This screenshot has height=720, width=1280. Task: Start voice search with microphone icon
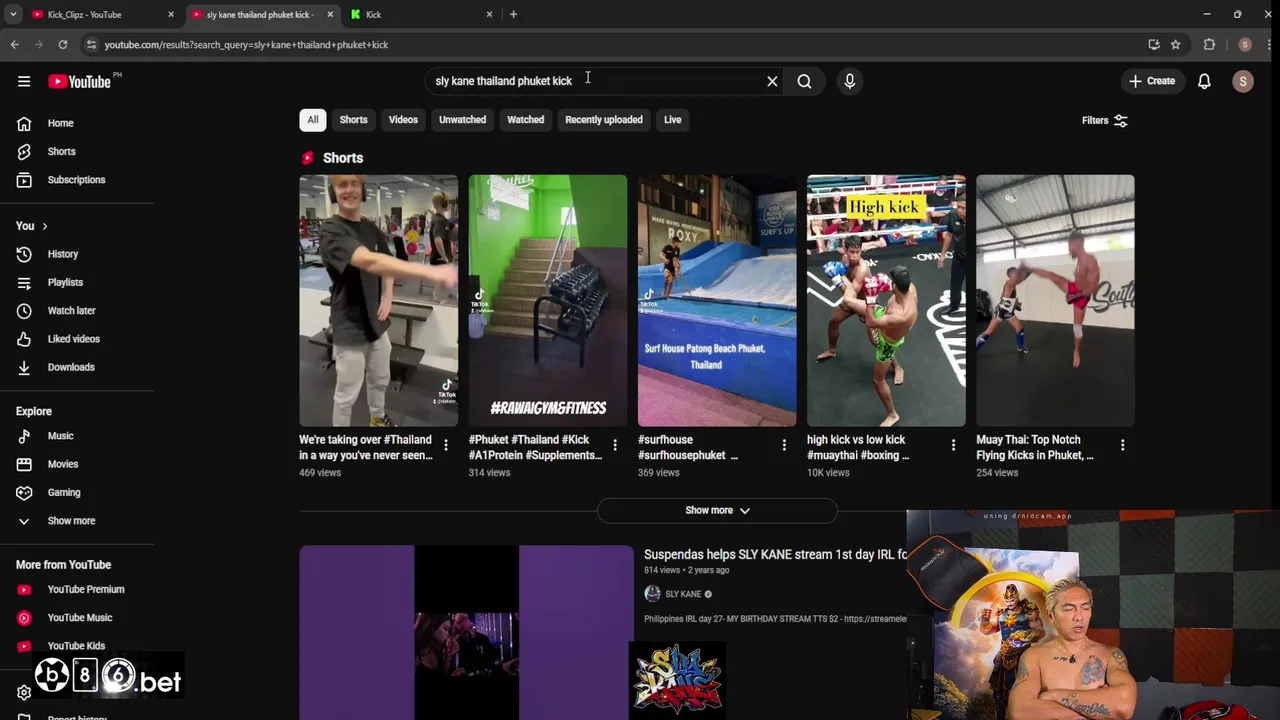[x=849, y=81]
